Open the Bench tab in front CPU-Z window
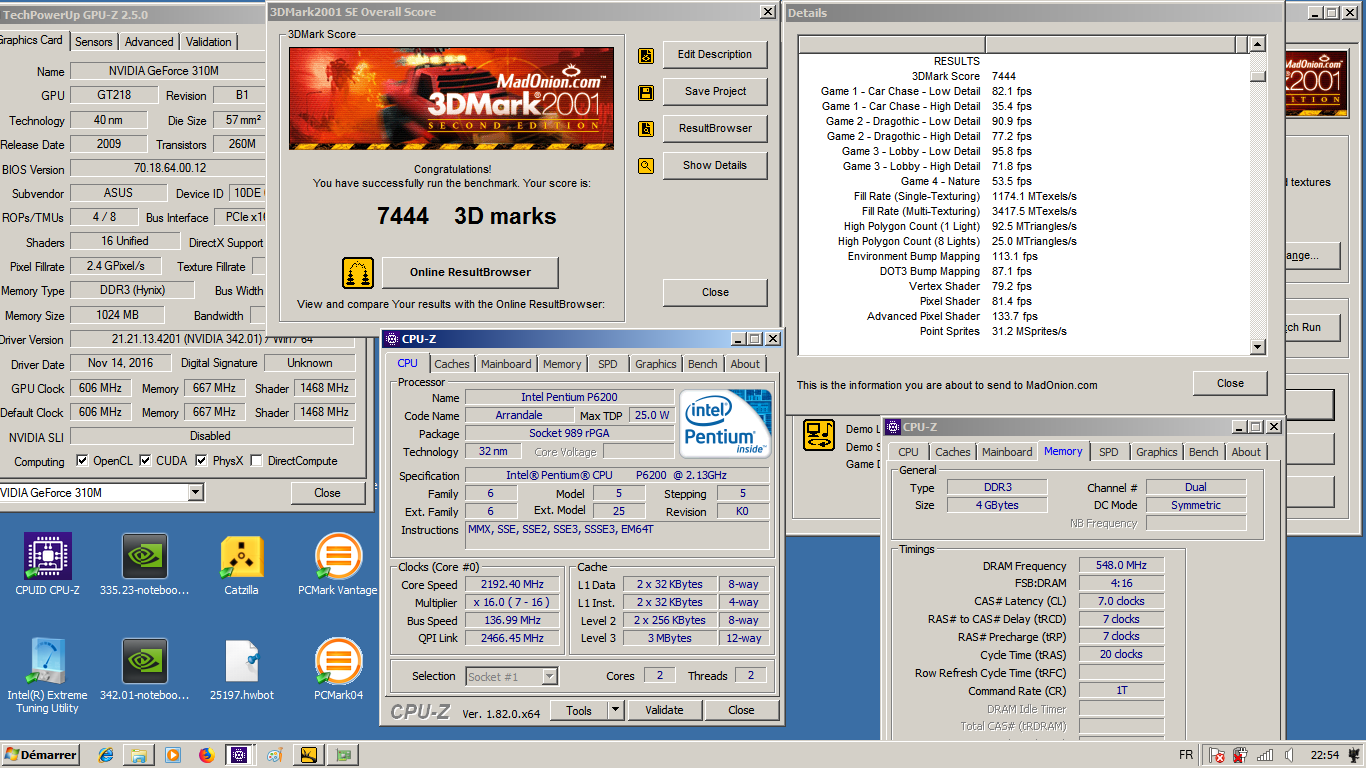 703,364
